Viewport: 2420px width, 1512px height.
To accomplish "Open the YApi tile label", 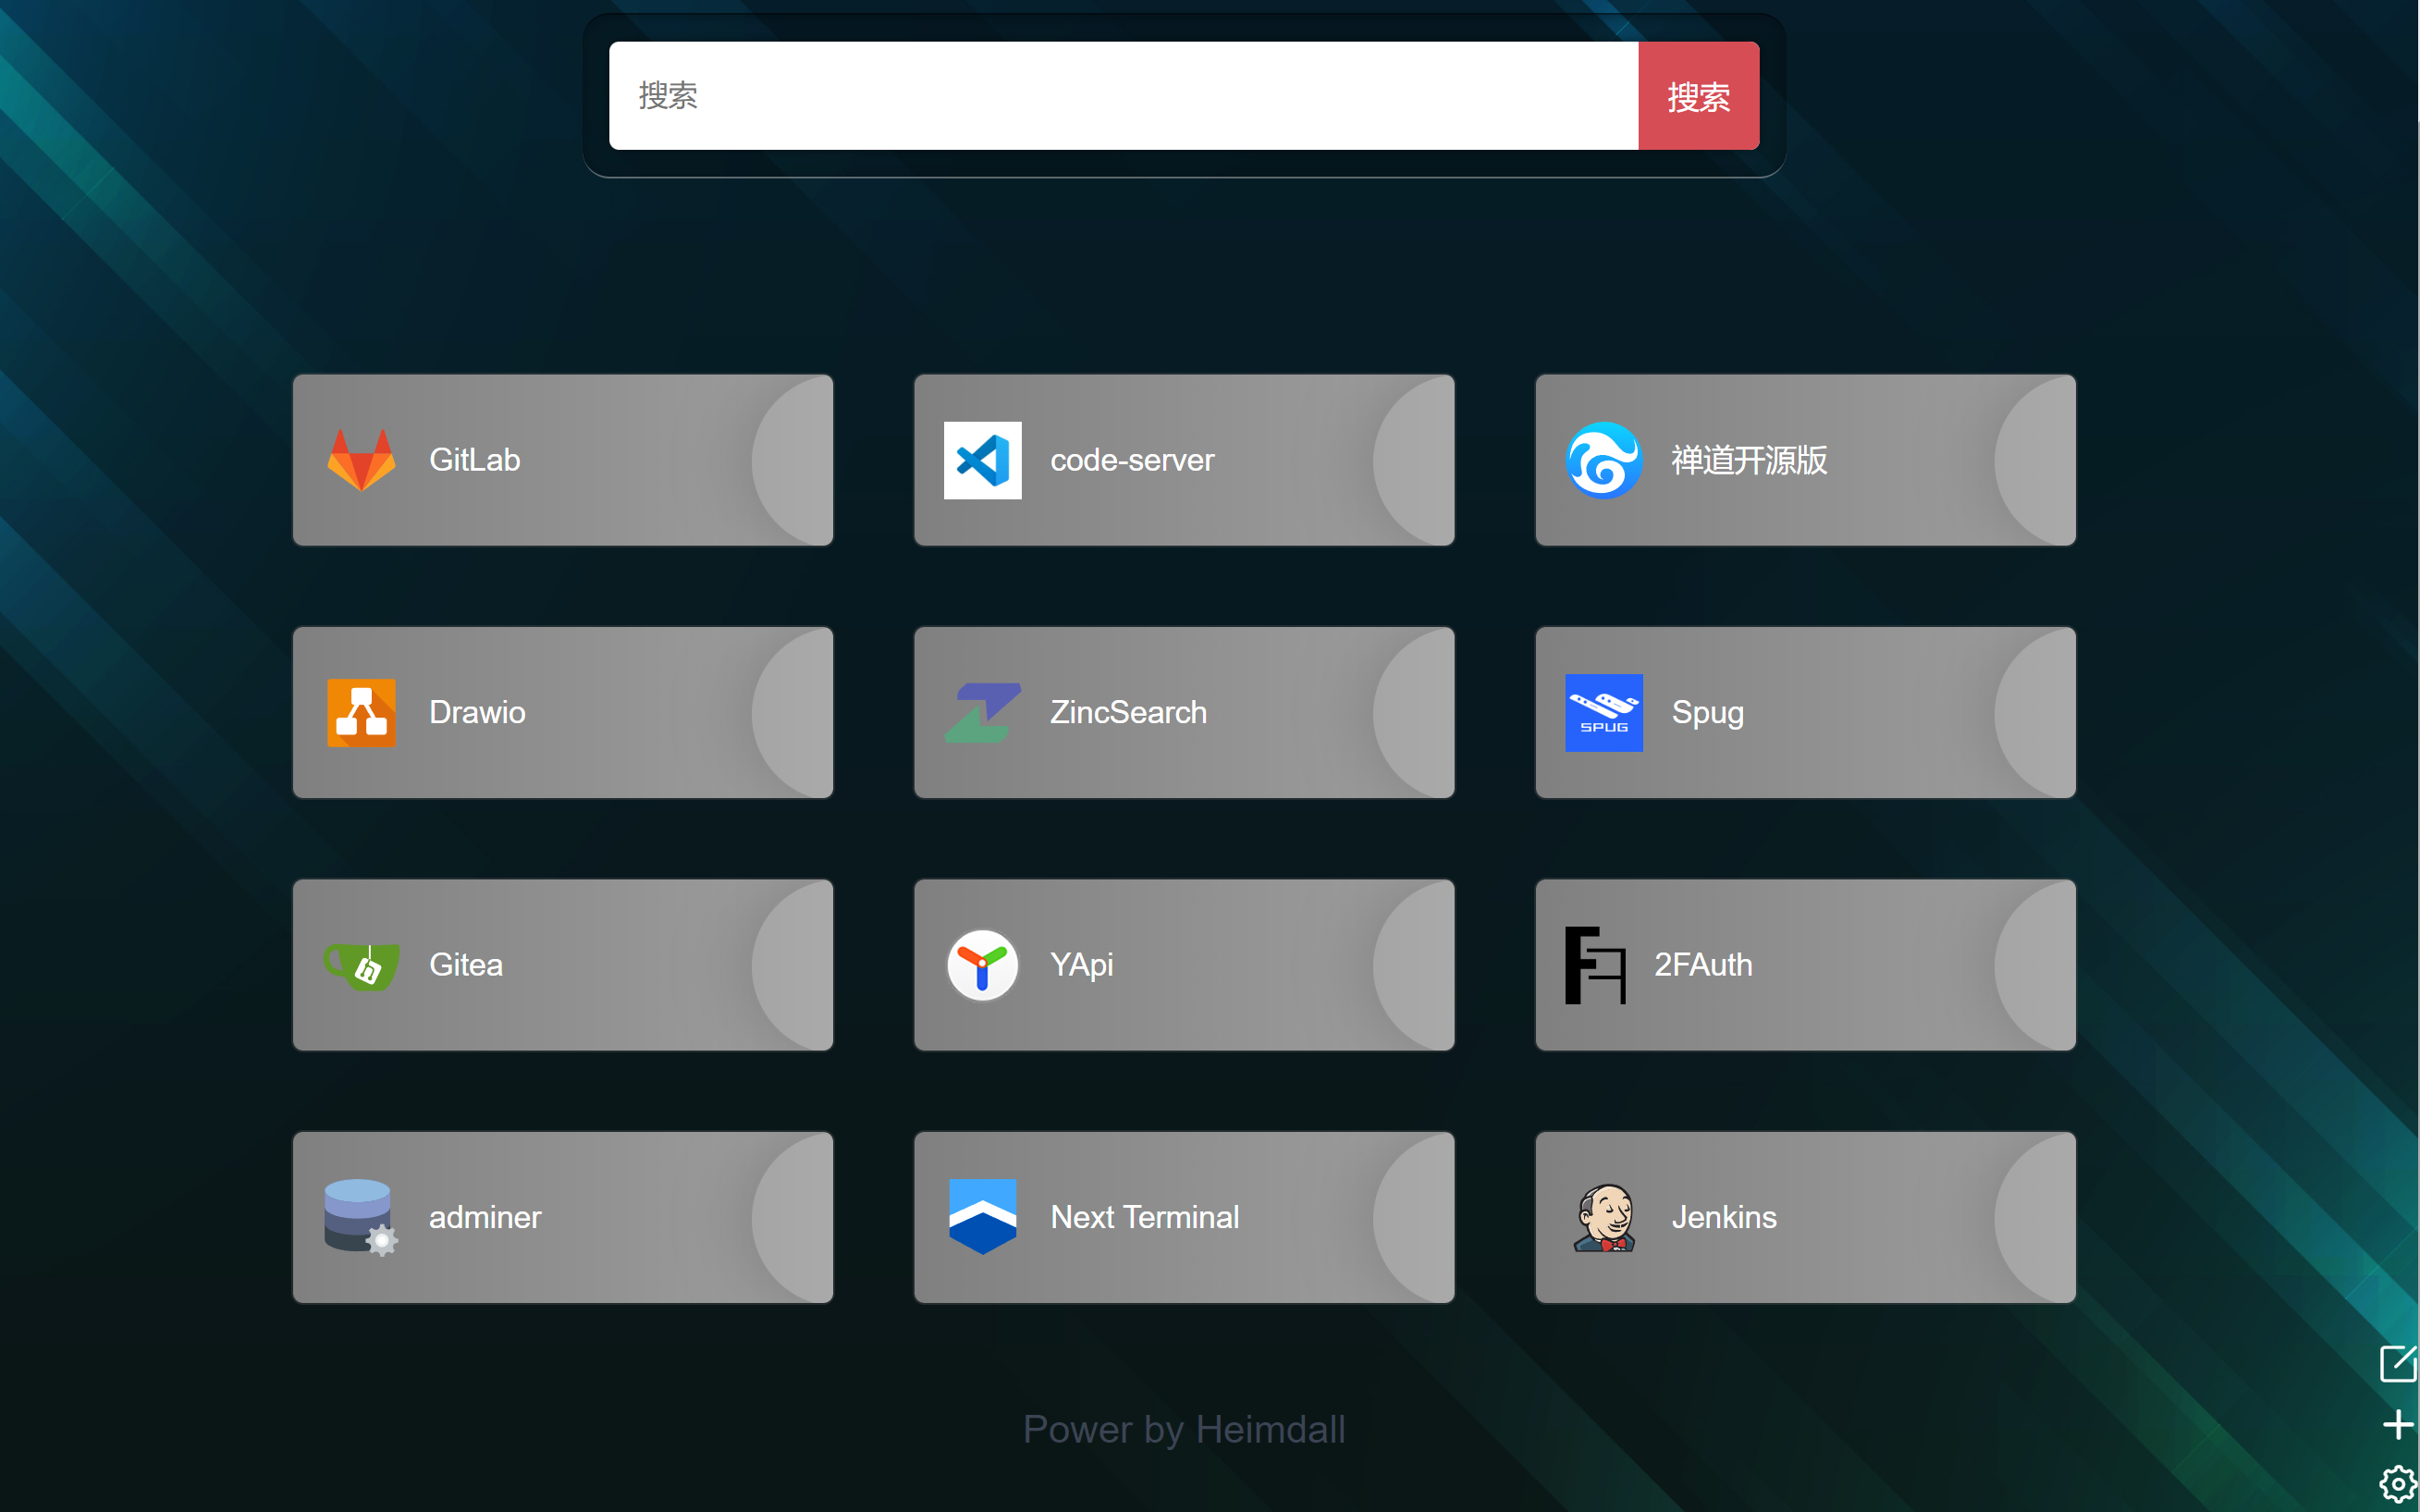I will (x=1081, y=966).
